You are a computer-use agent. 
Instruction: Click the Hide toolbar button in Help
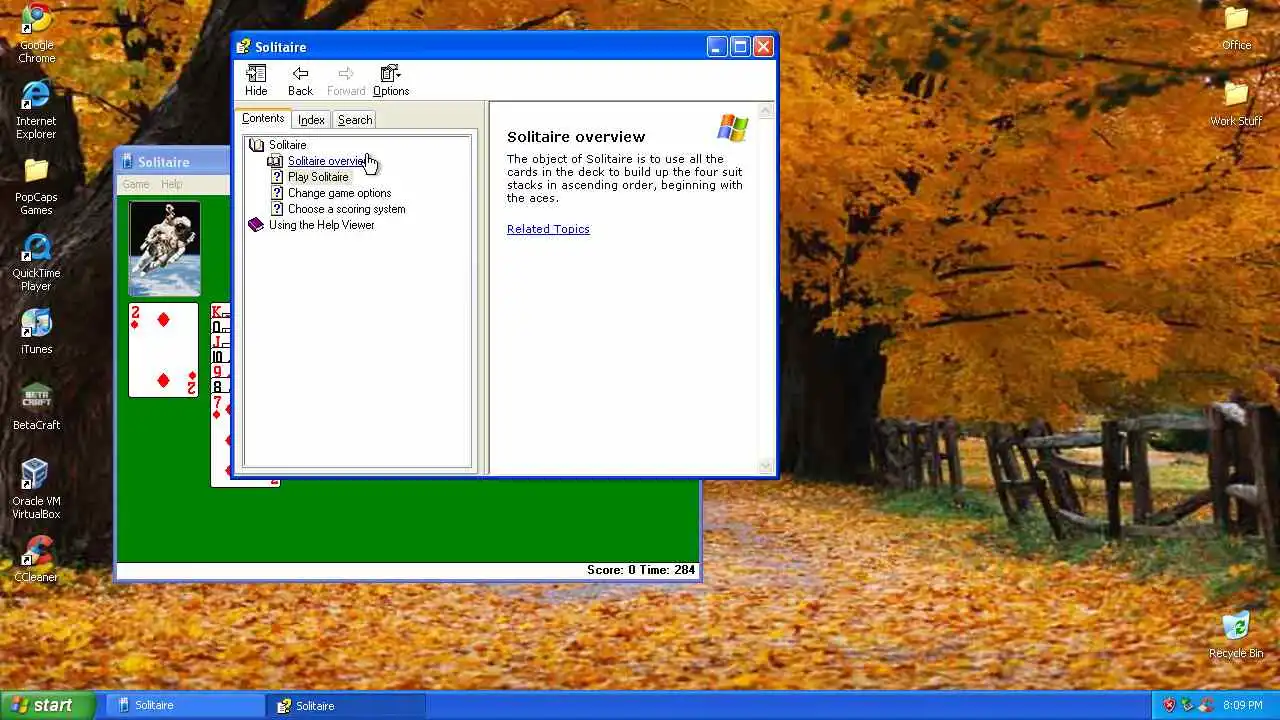point(256,81)
